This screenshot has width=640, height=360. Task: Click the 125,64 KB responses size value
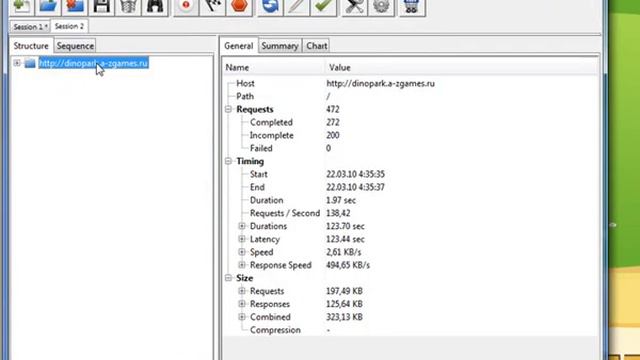(344, 304)
